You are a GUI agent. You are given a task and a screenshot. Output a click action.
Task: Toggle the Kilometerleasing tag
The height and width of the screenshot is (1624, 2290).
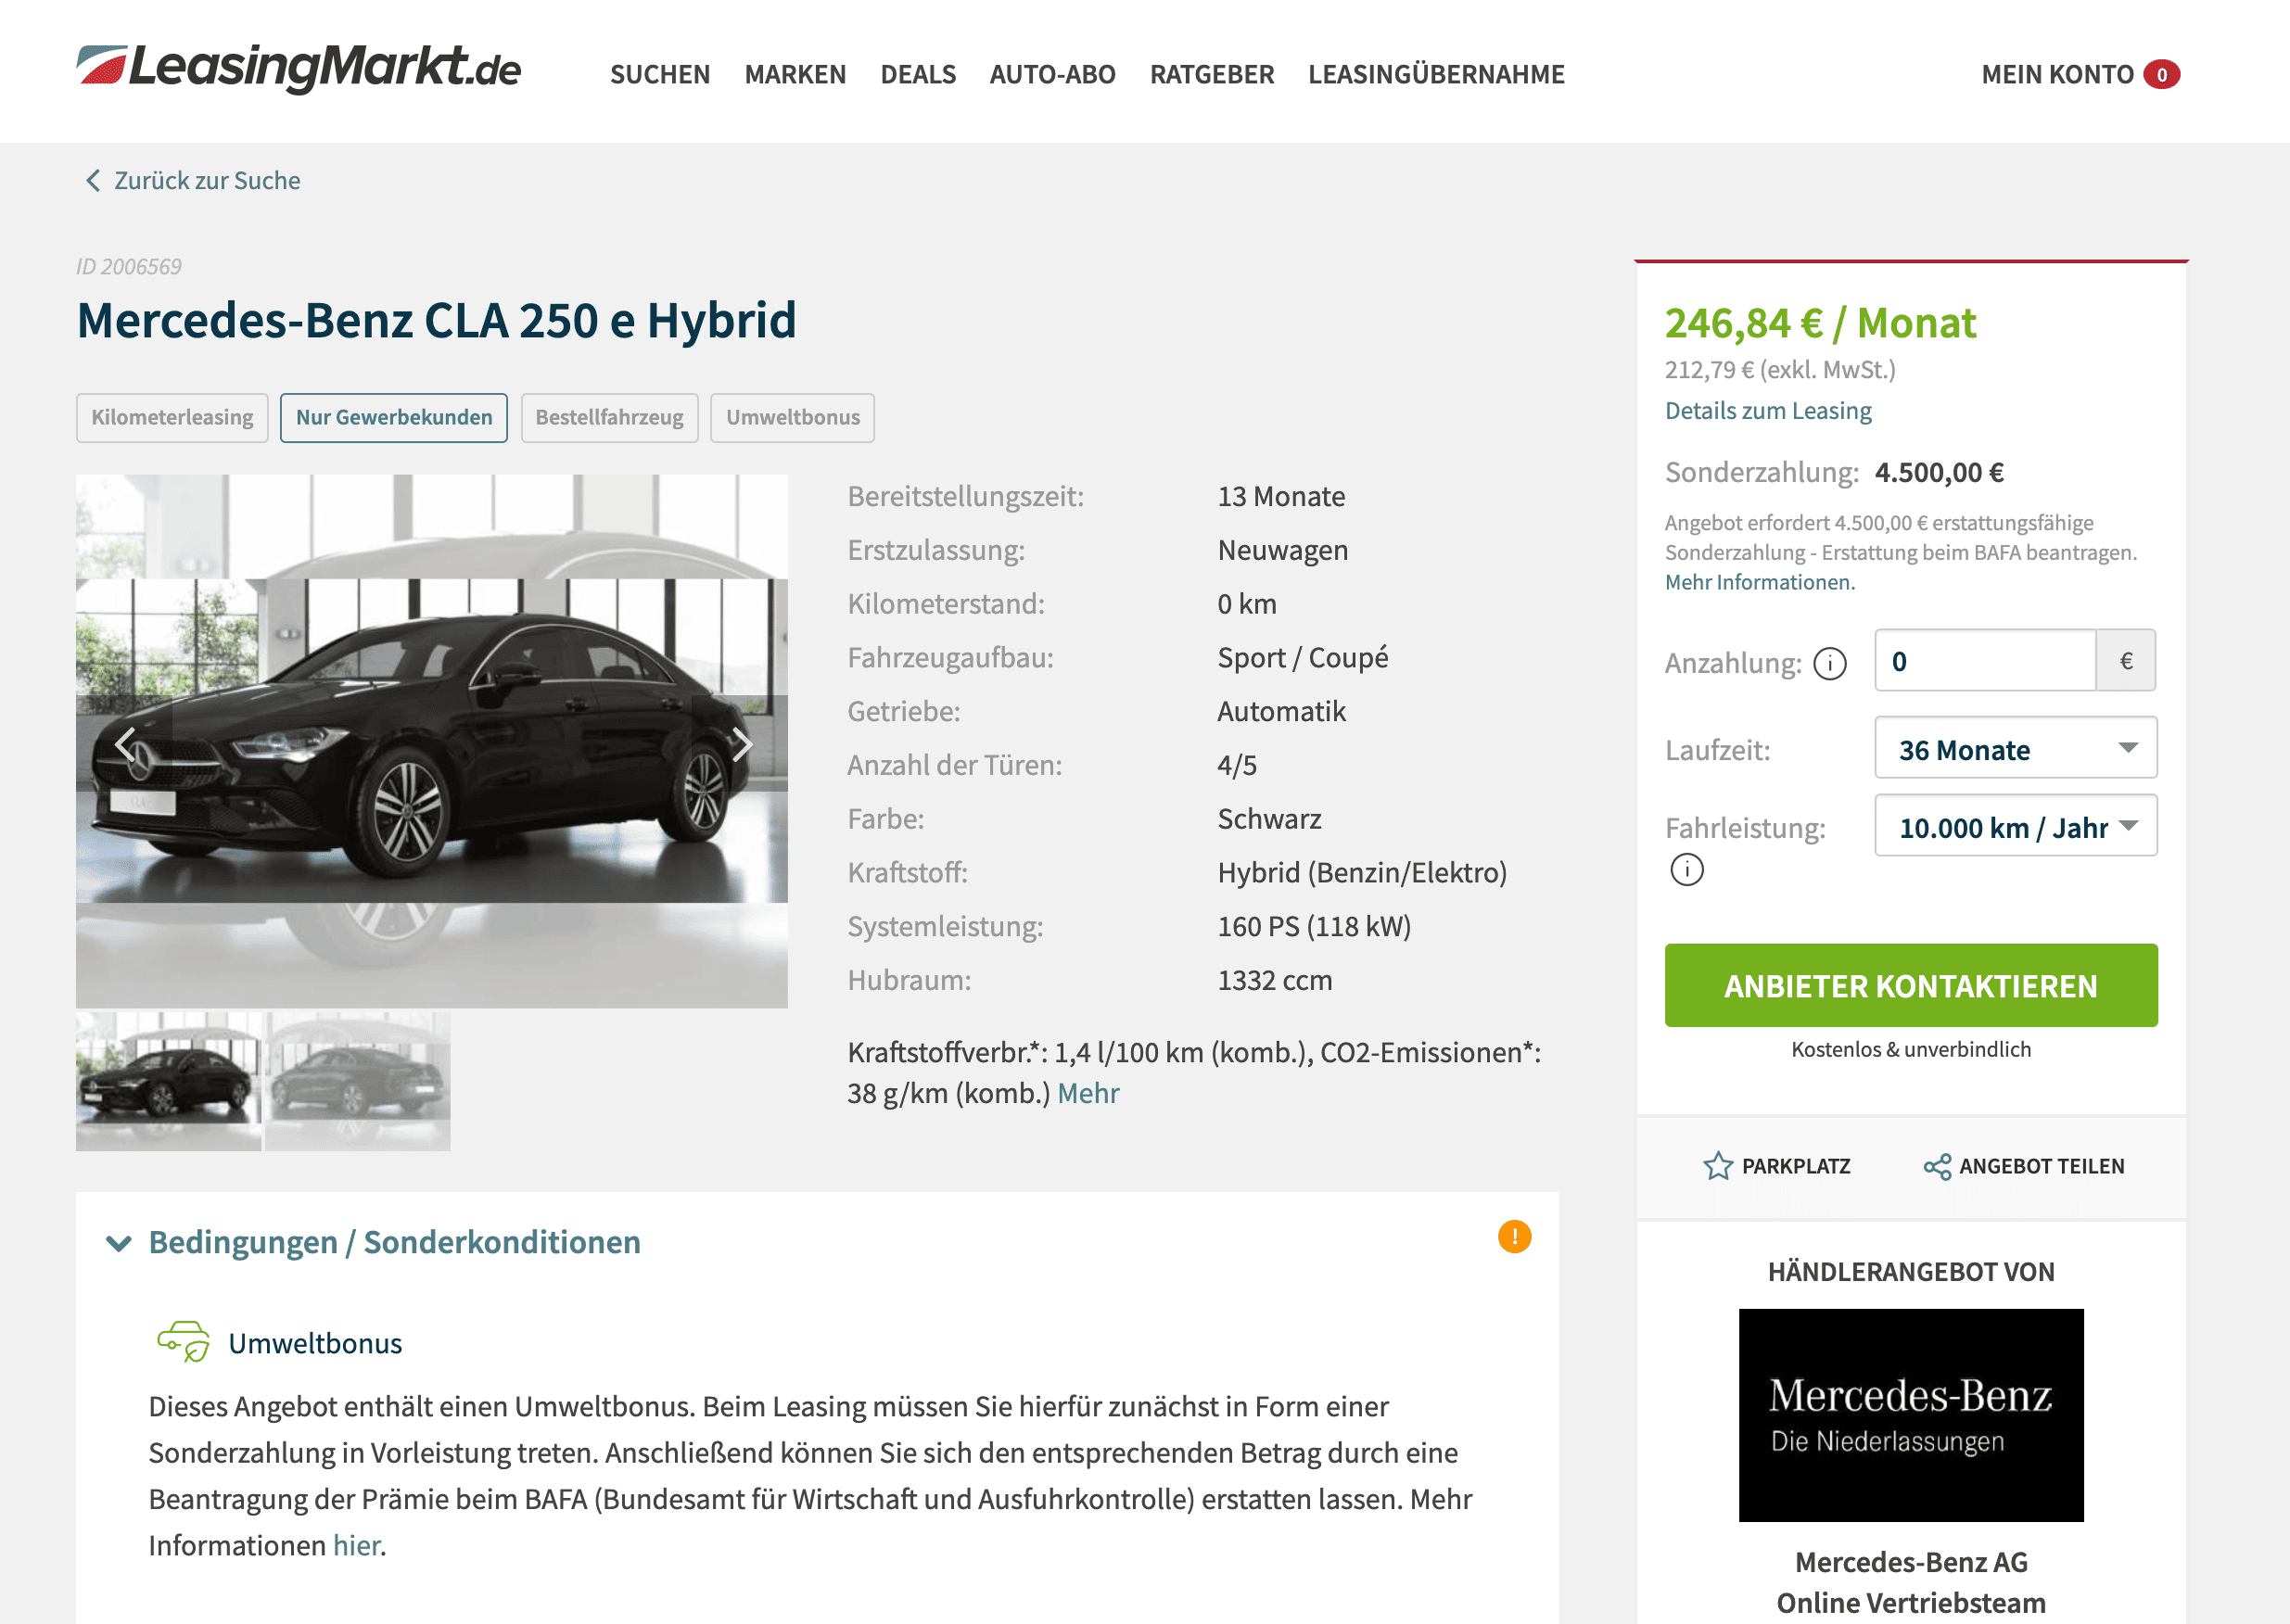pos(172,418)
